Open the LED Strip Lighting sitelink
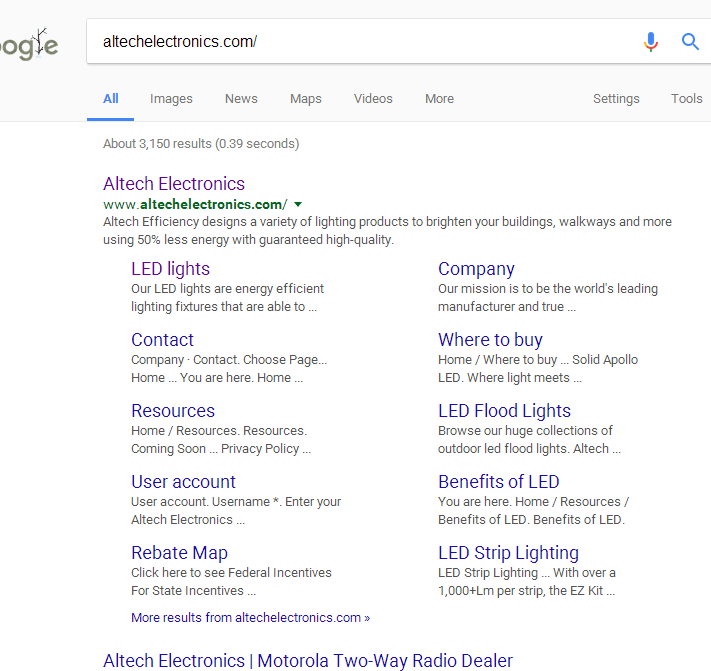The image size is (711, 671). 508,553
